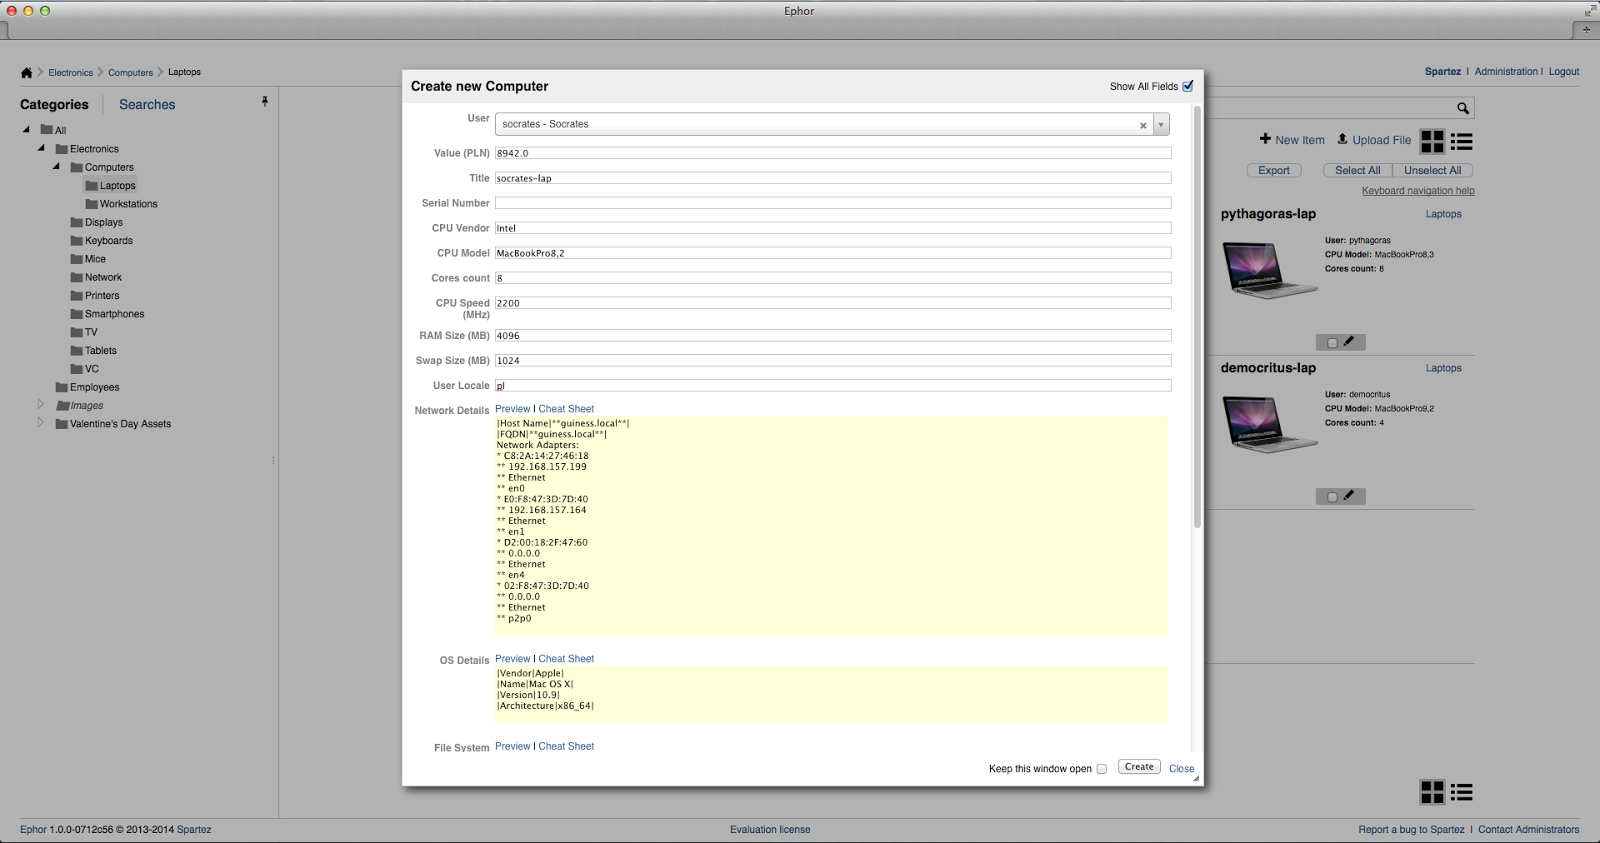Collapse the Electronics tree node

tap(41, 148)
